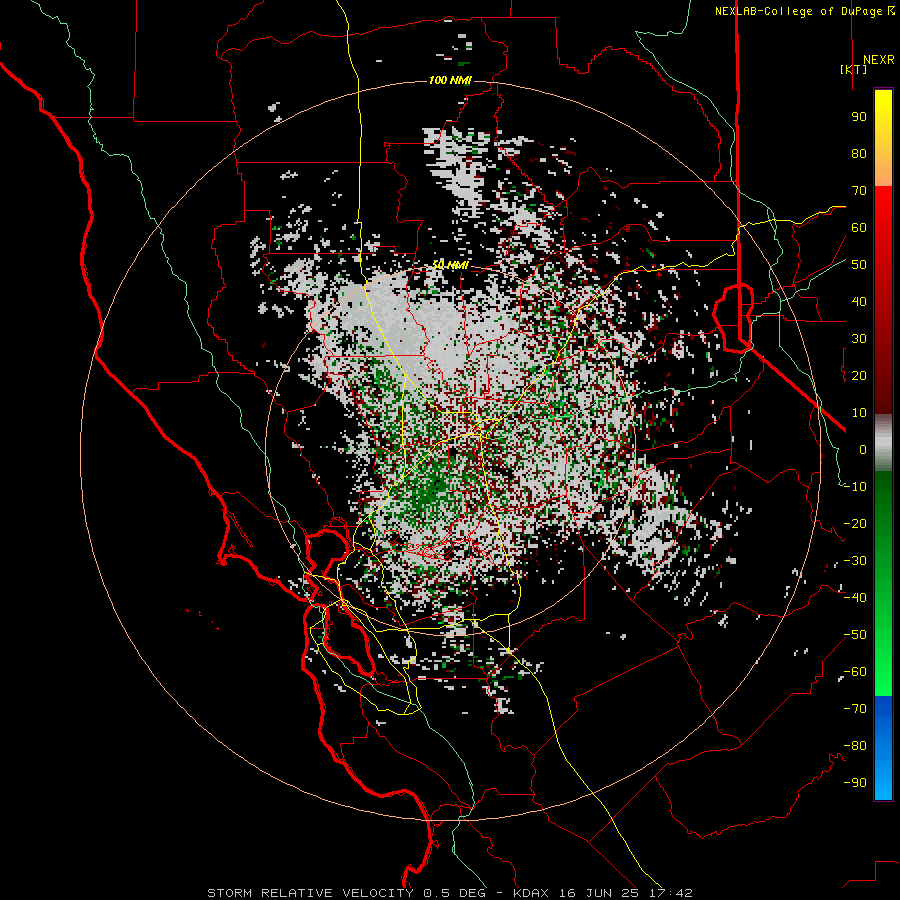Click the 70 value on velocity scale
900x900 pixels.
[x=859, y=191]
